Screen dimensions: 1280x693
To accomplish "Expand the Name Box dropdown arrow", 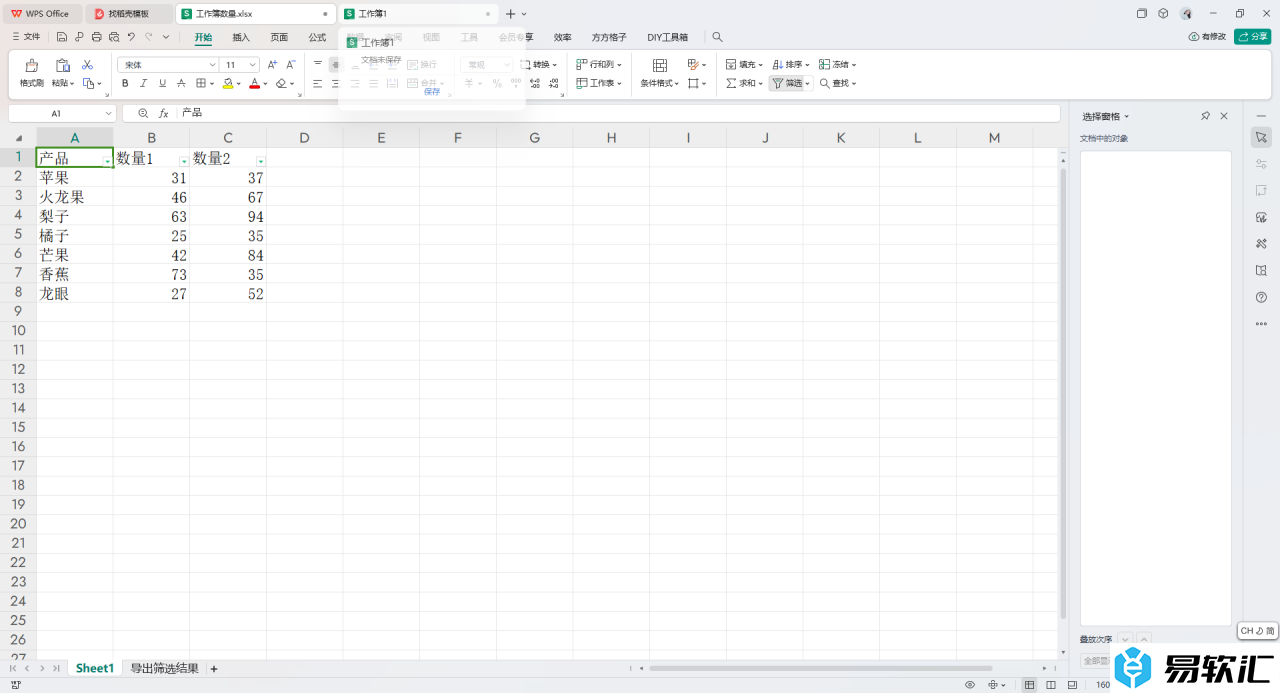I will 107,114.
